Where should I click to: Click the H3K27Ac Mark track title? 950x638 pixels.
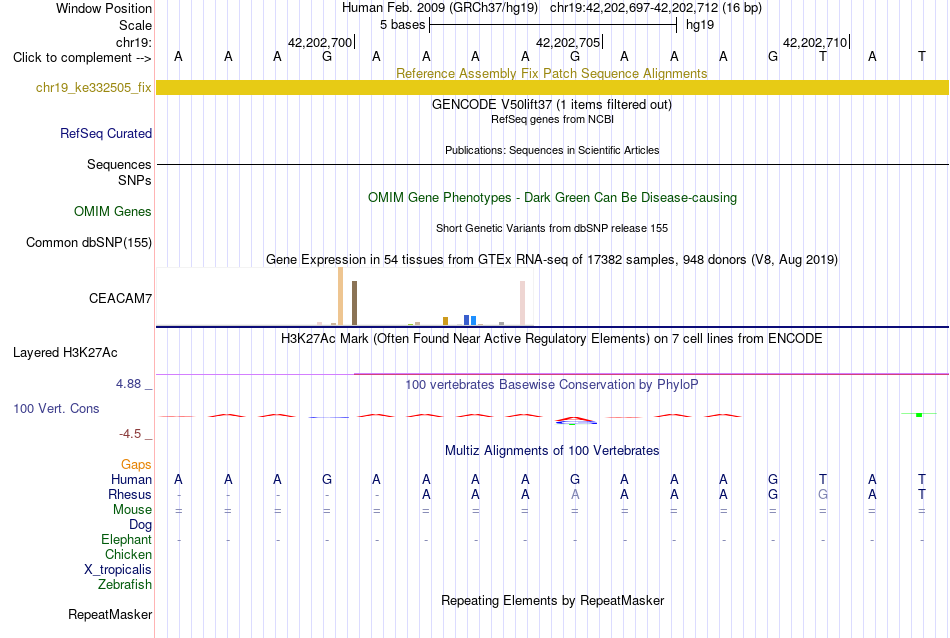point(551,338)
